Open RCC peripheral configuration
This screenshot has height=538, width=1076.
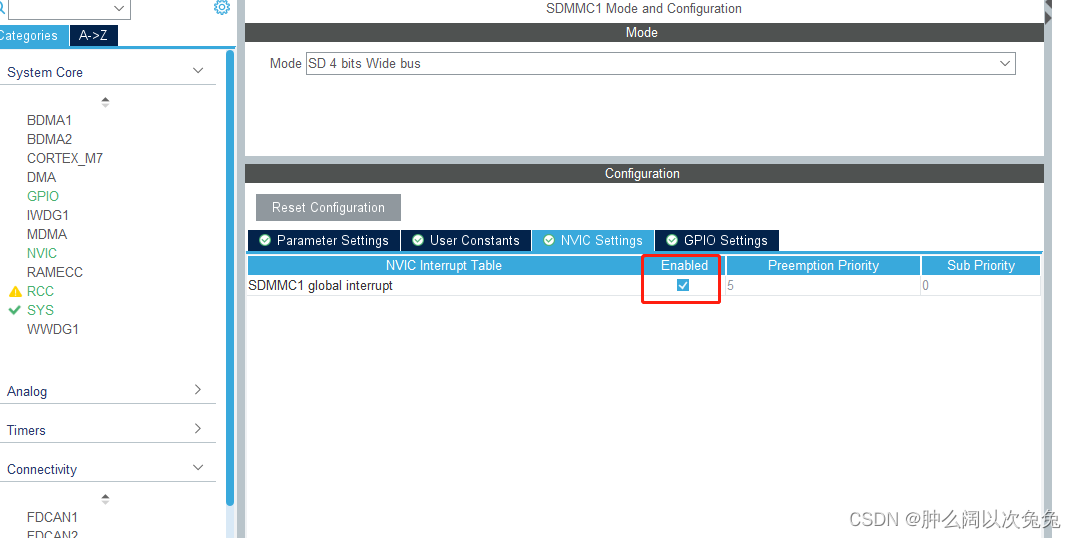[40, 292]
